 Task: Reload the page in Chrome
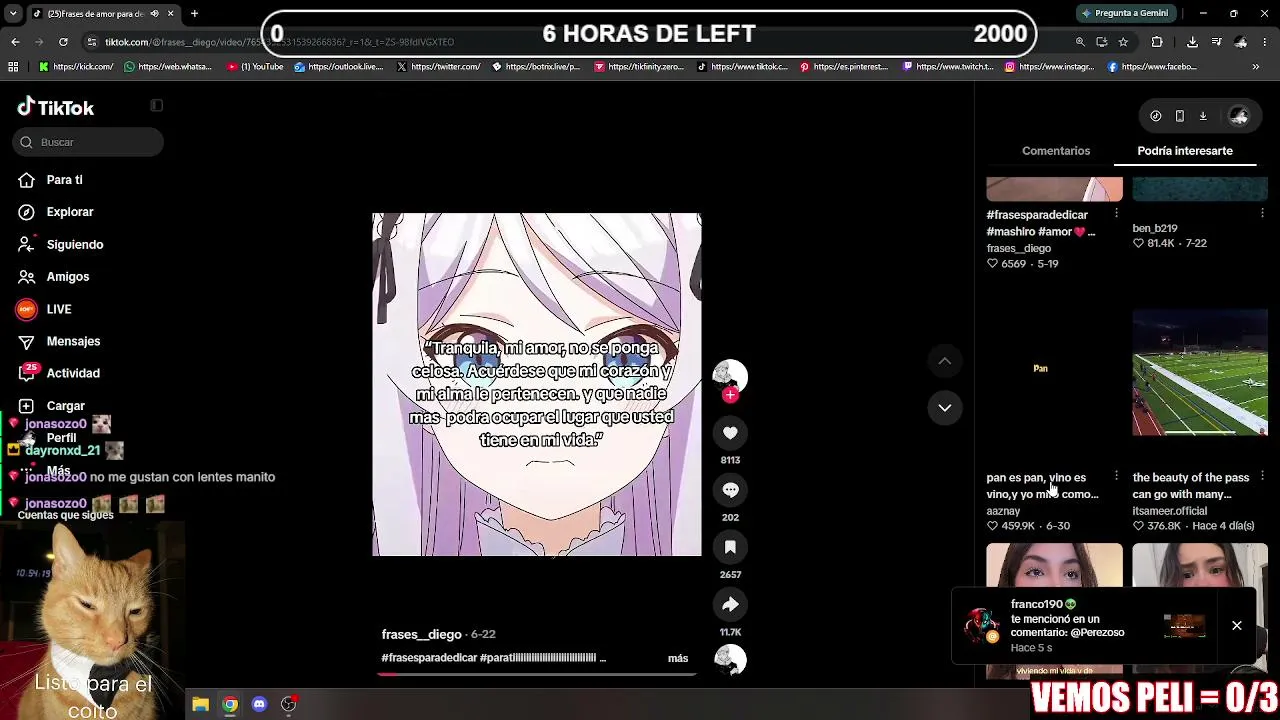(x=63, y=42)
